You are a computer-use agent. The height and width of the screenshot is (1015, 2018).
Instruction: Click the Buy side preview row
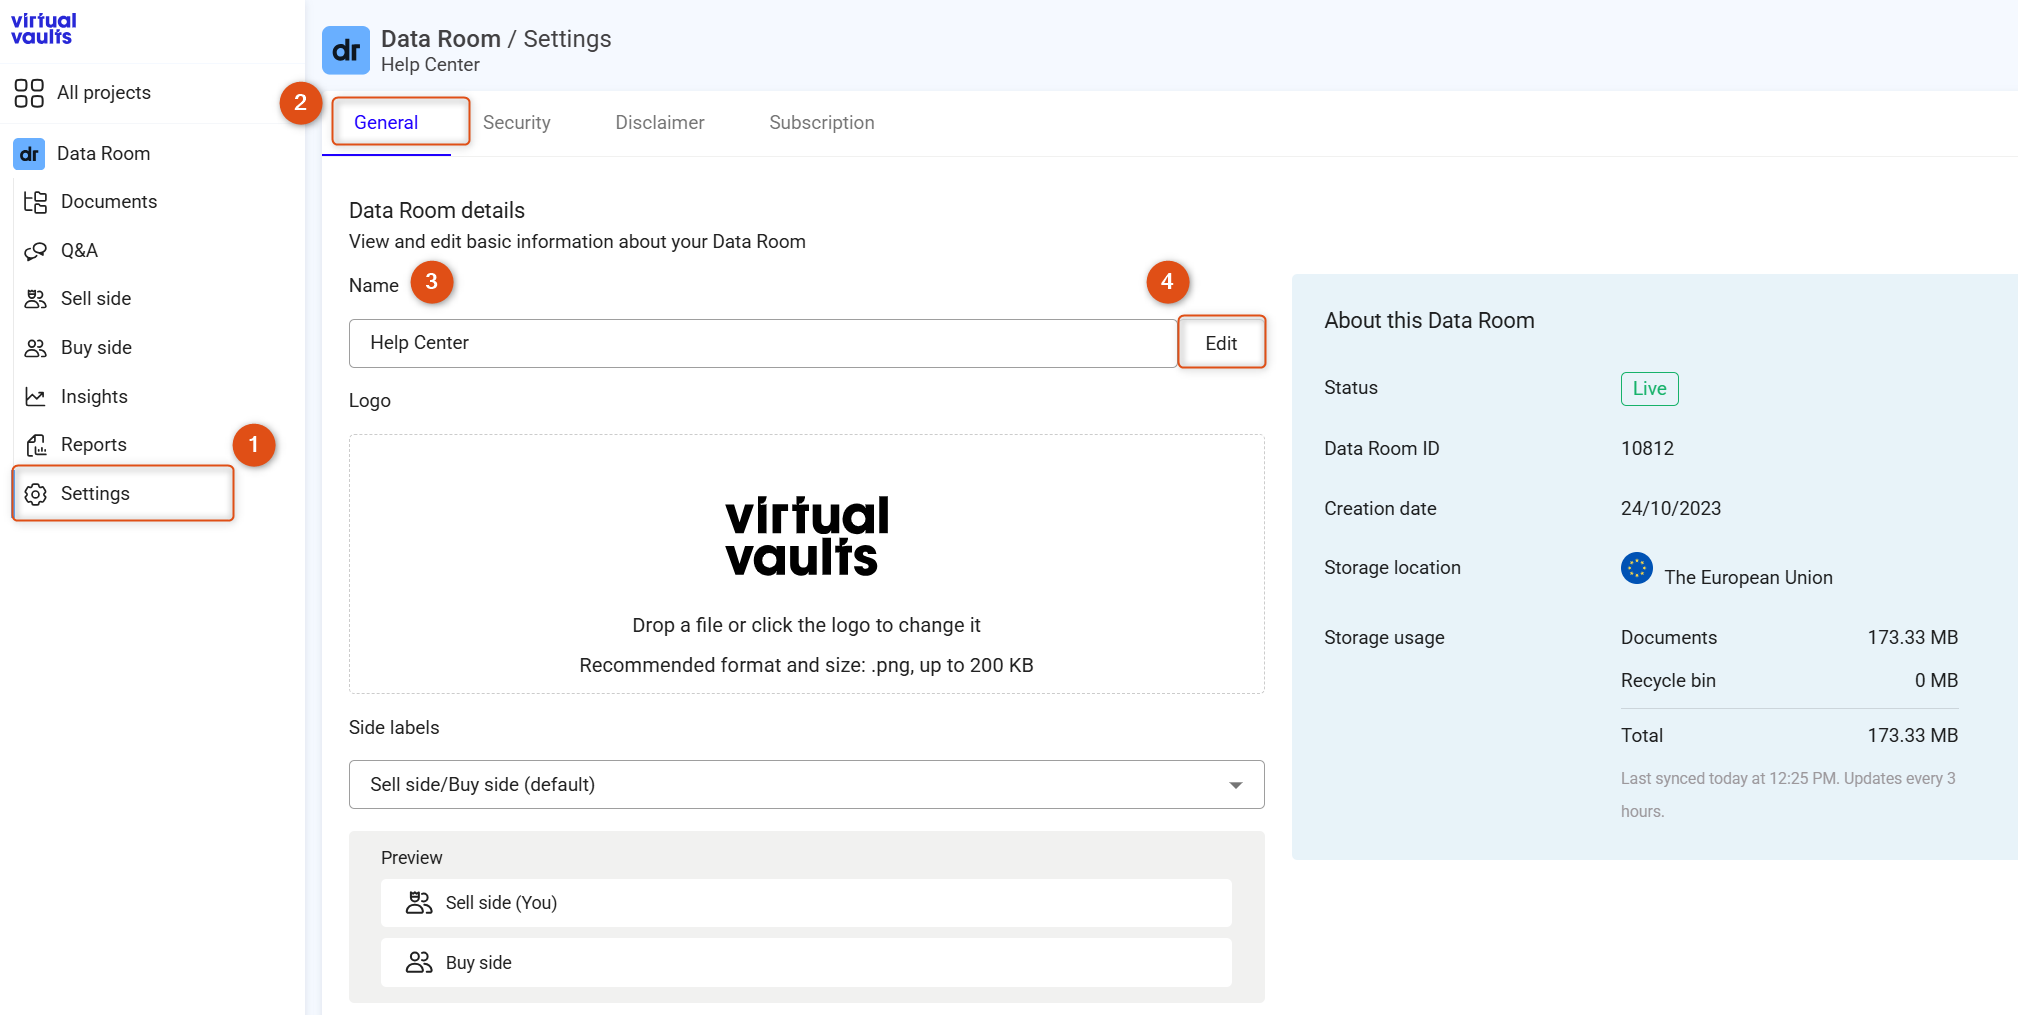(x=806, y=963)
